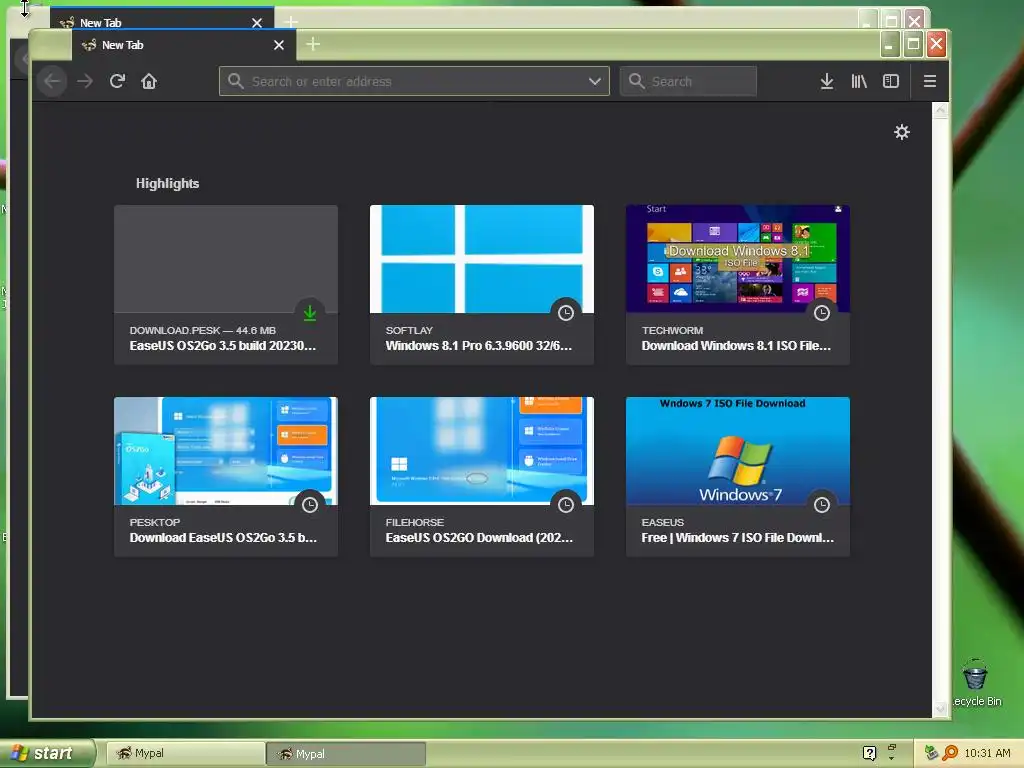Screen dimensions: 1024x768
Task: Click the history clock on Filehorse card
Action: pos(566,505)
